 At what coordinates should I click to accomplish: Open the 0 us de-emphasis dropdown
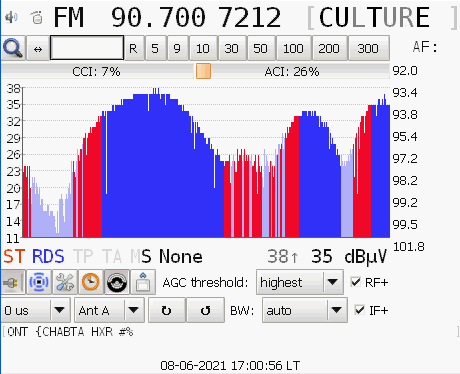point(35,310)
